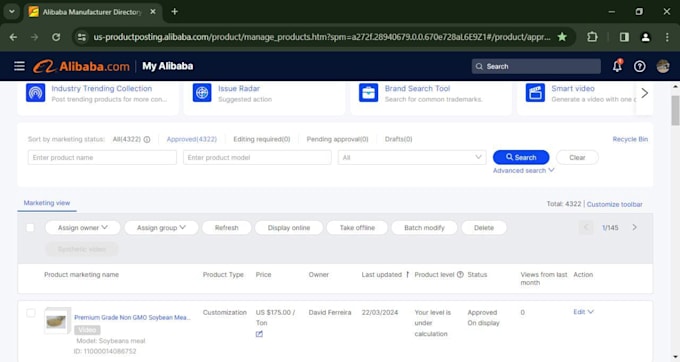Click Product level help icon
The image size is (680, 362).
[460, 274]
